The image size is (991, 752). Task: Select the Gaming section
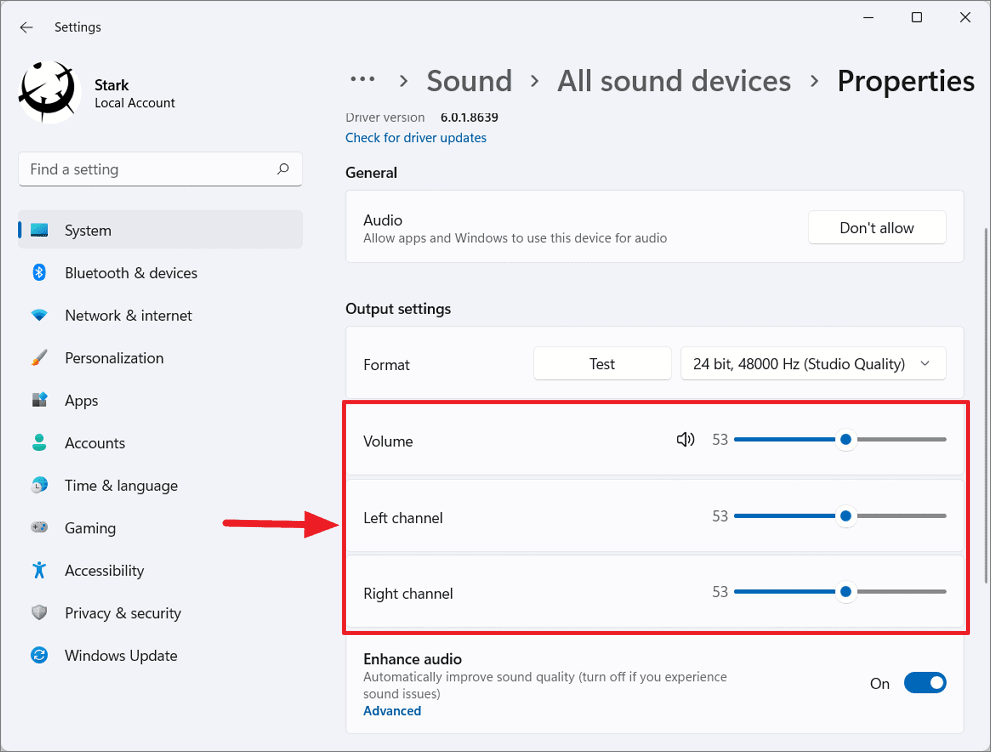[88, 527]
